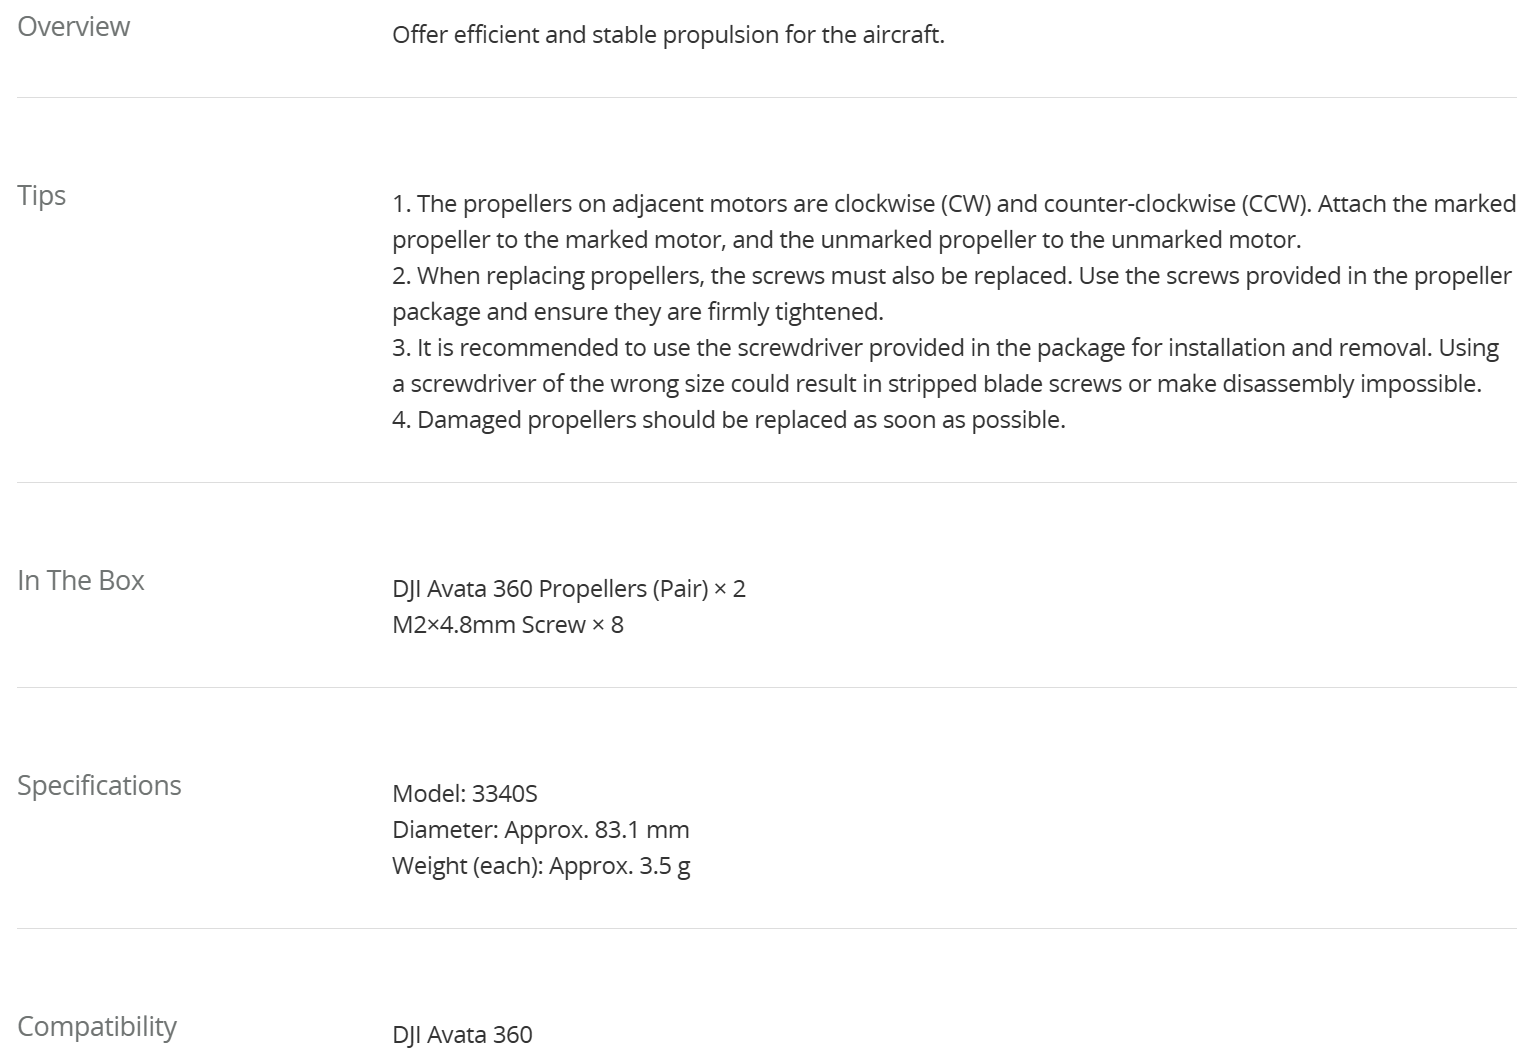Click the 'Model: 3340S' specification

(x=464, y=794)
